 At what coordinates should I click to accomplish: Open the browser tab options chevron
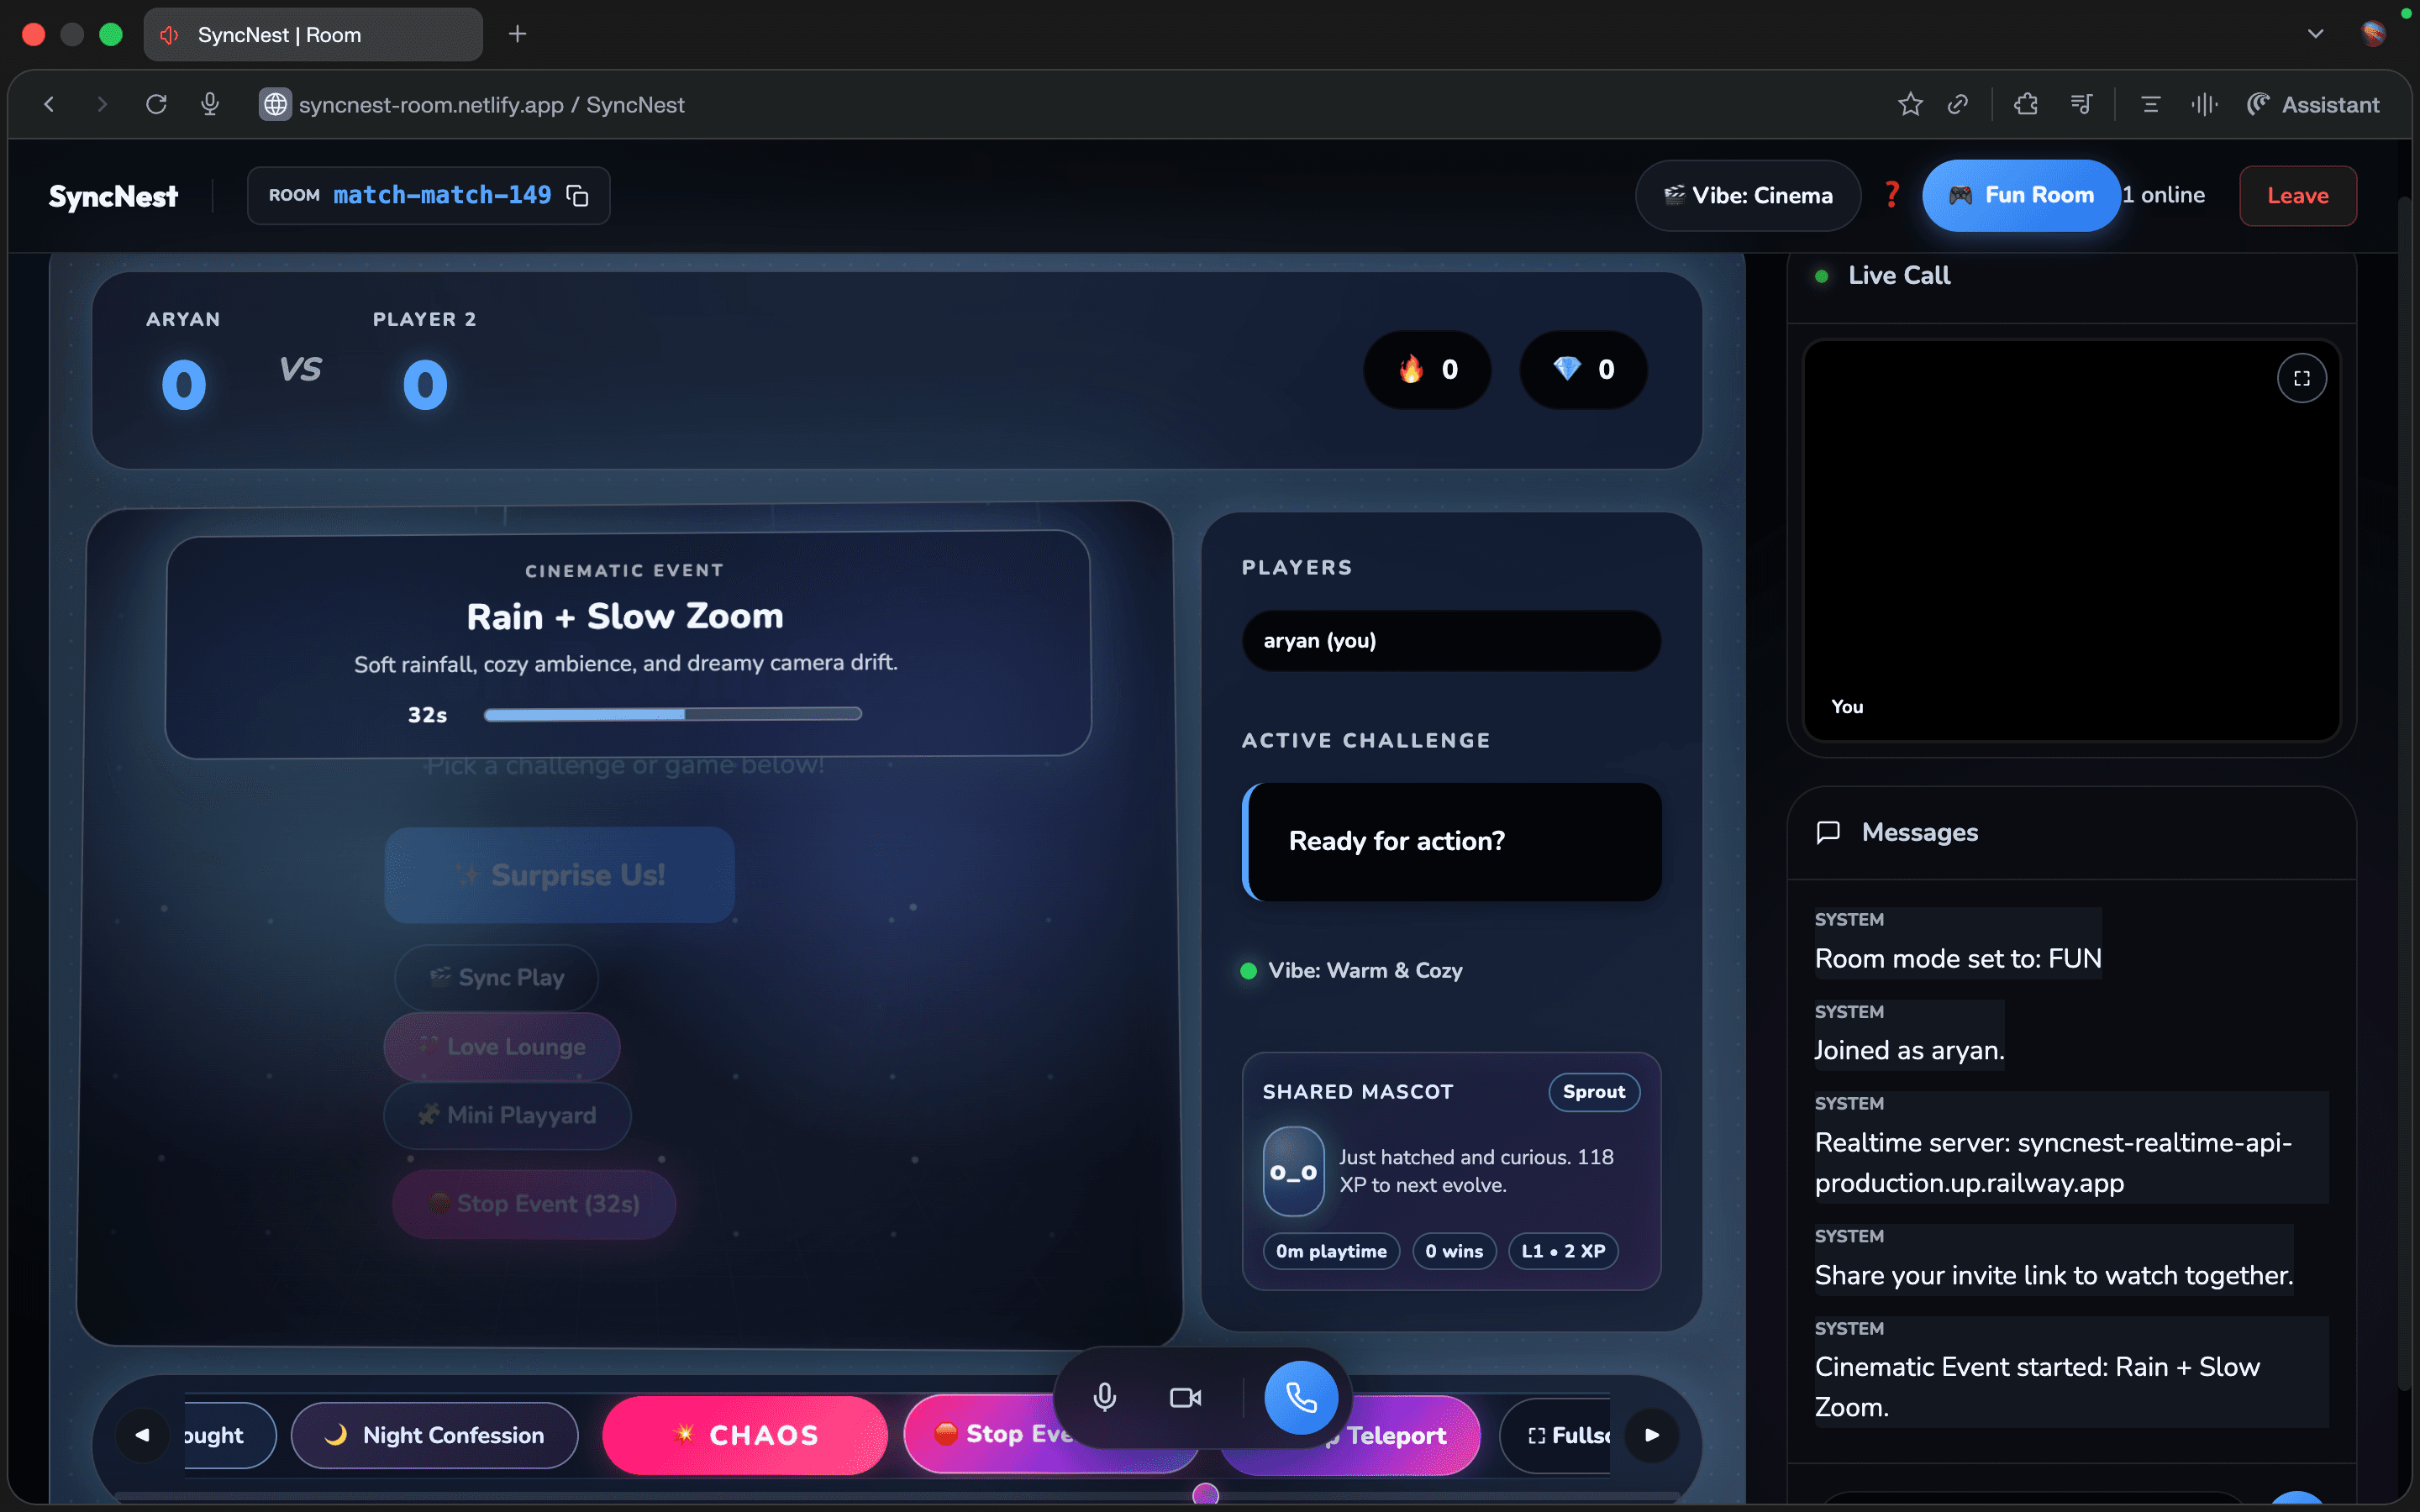click(2315, 33)
